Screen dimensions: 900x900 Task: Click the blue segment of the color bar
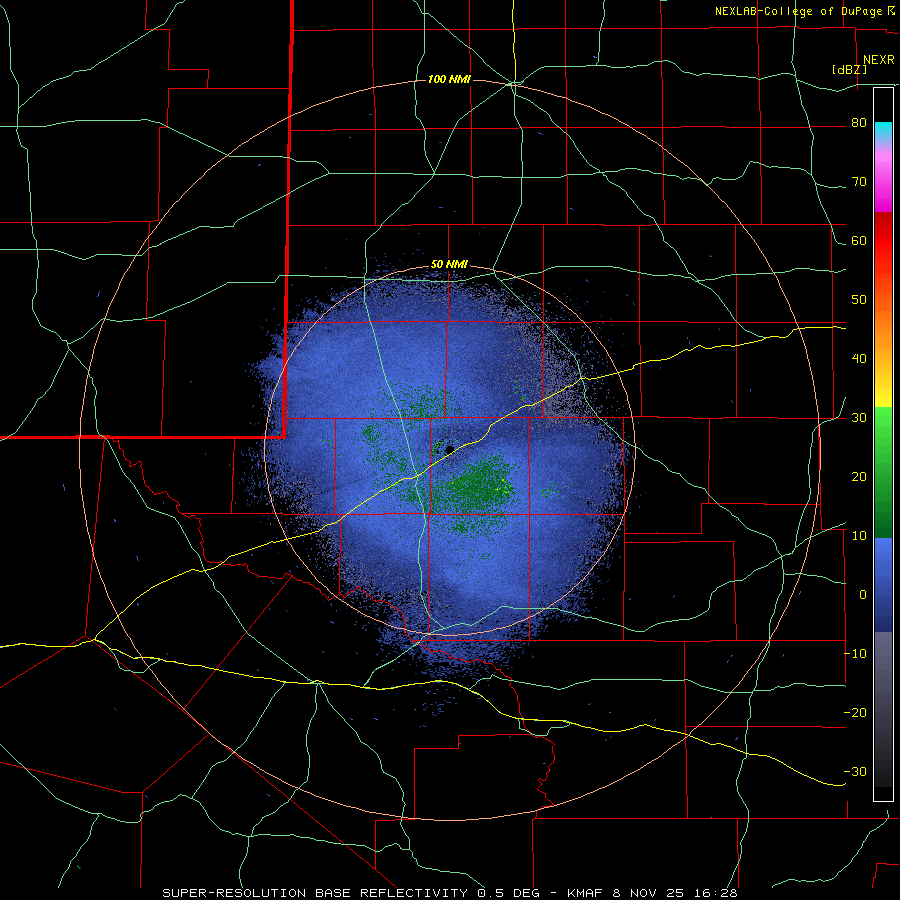[883, 585]
